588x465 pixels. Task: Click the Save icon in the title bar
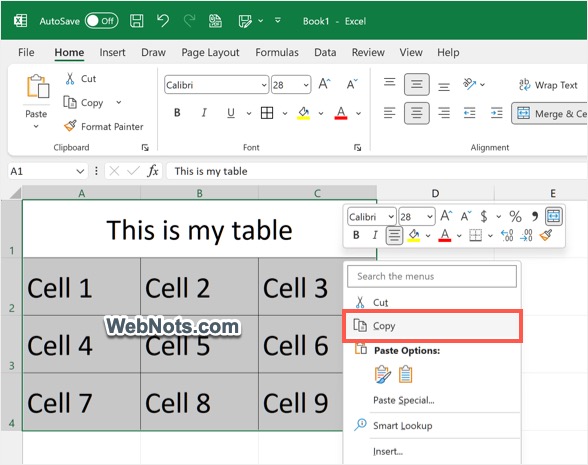(136, 21)
